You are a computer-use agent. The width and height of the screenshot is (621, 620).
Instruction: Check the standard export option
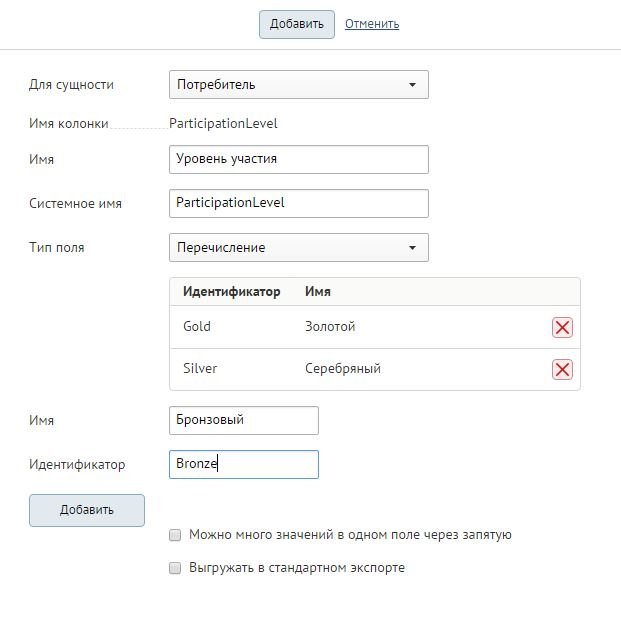(x=175, y=568)
